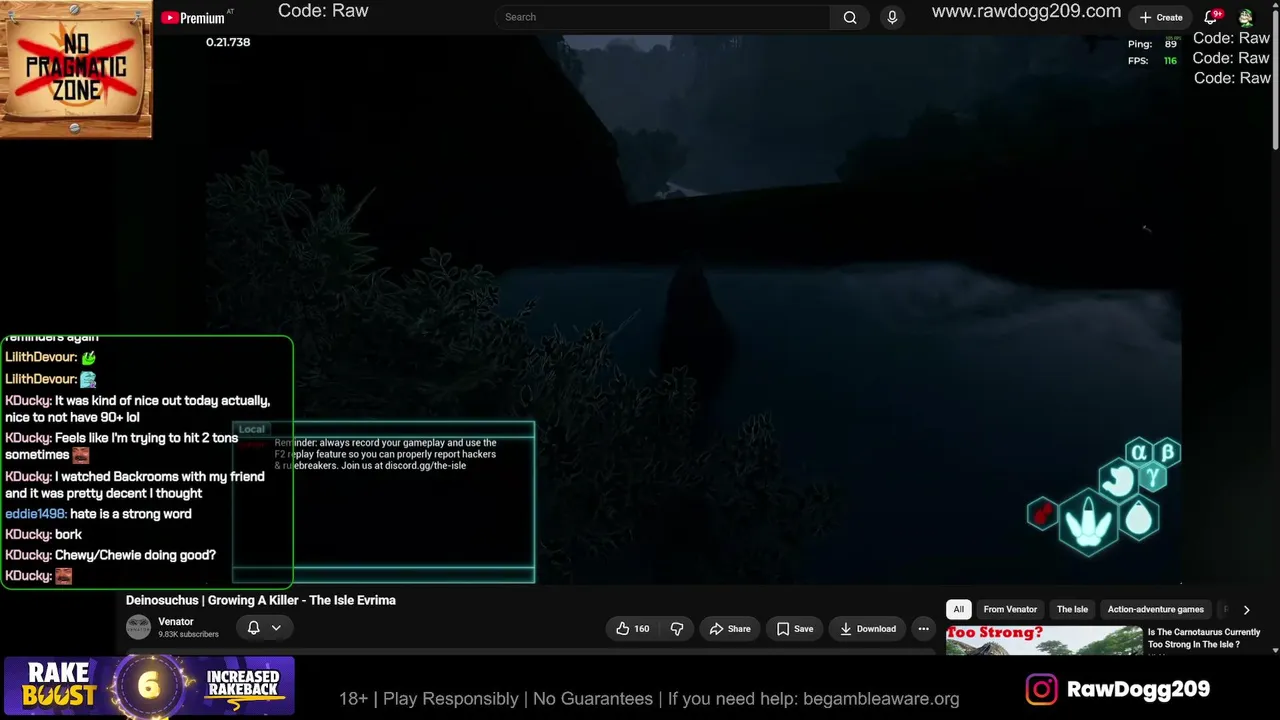Like the video with 160 likes
The height and width of the screenshot is (720, 1280).
click(x=632, y=629)
